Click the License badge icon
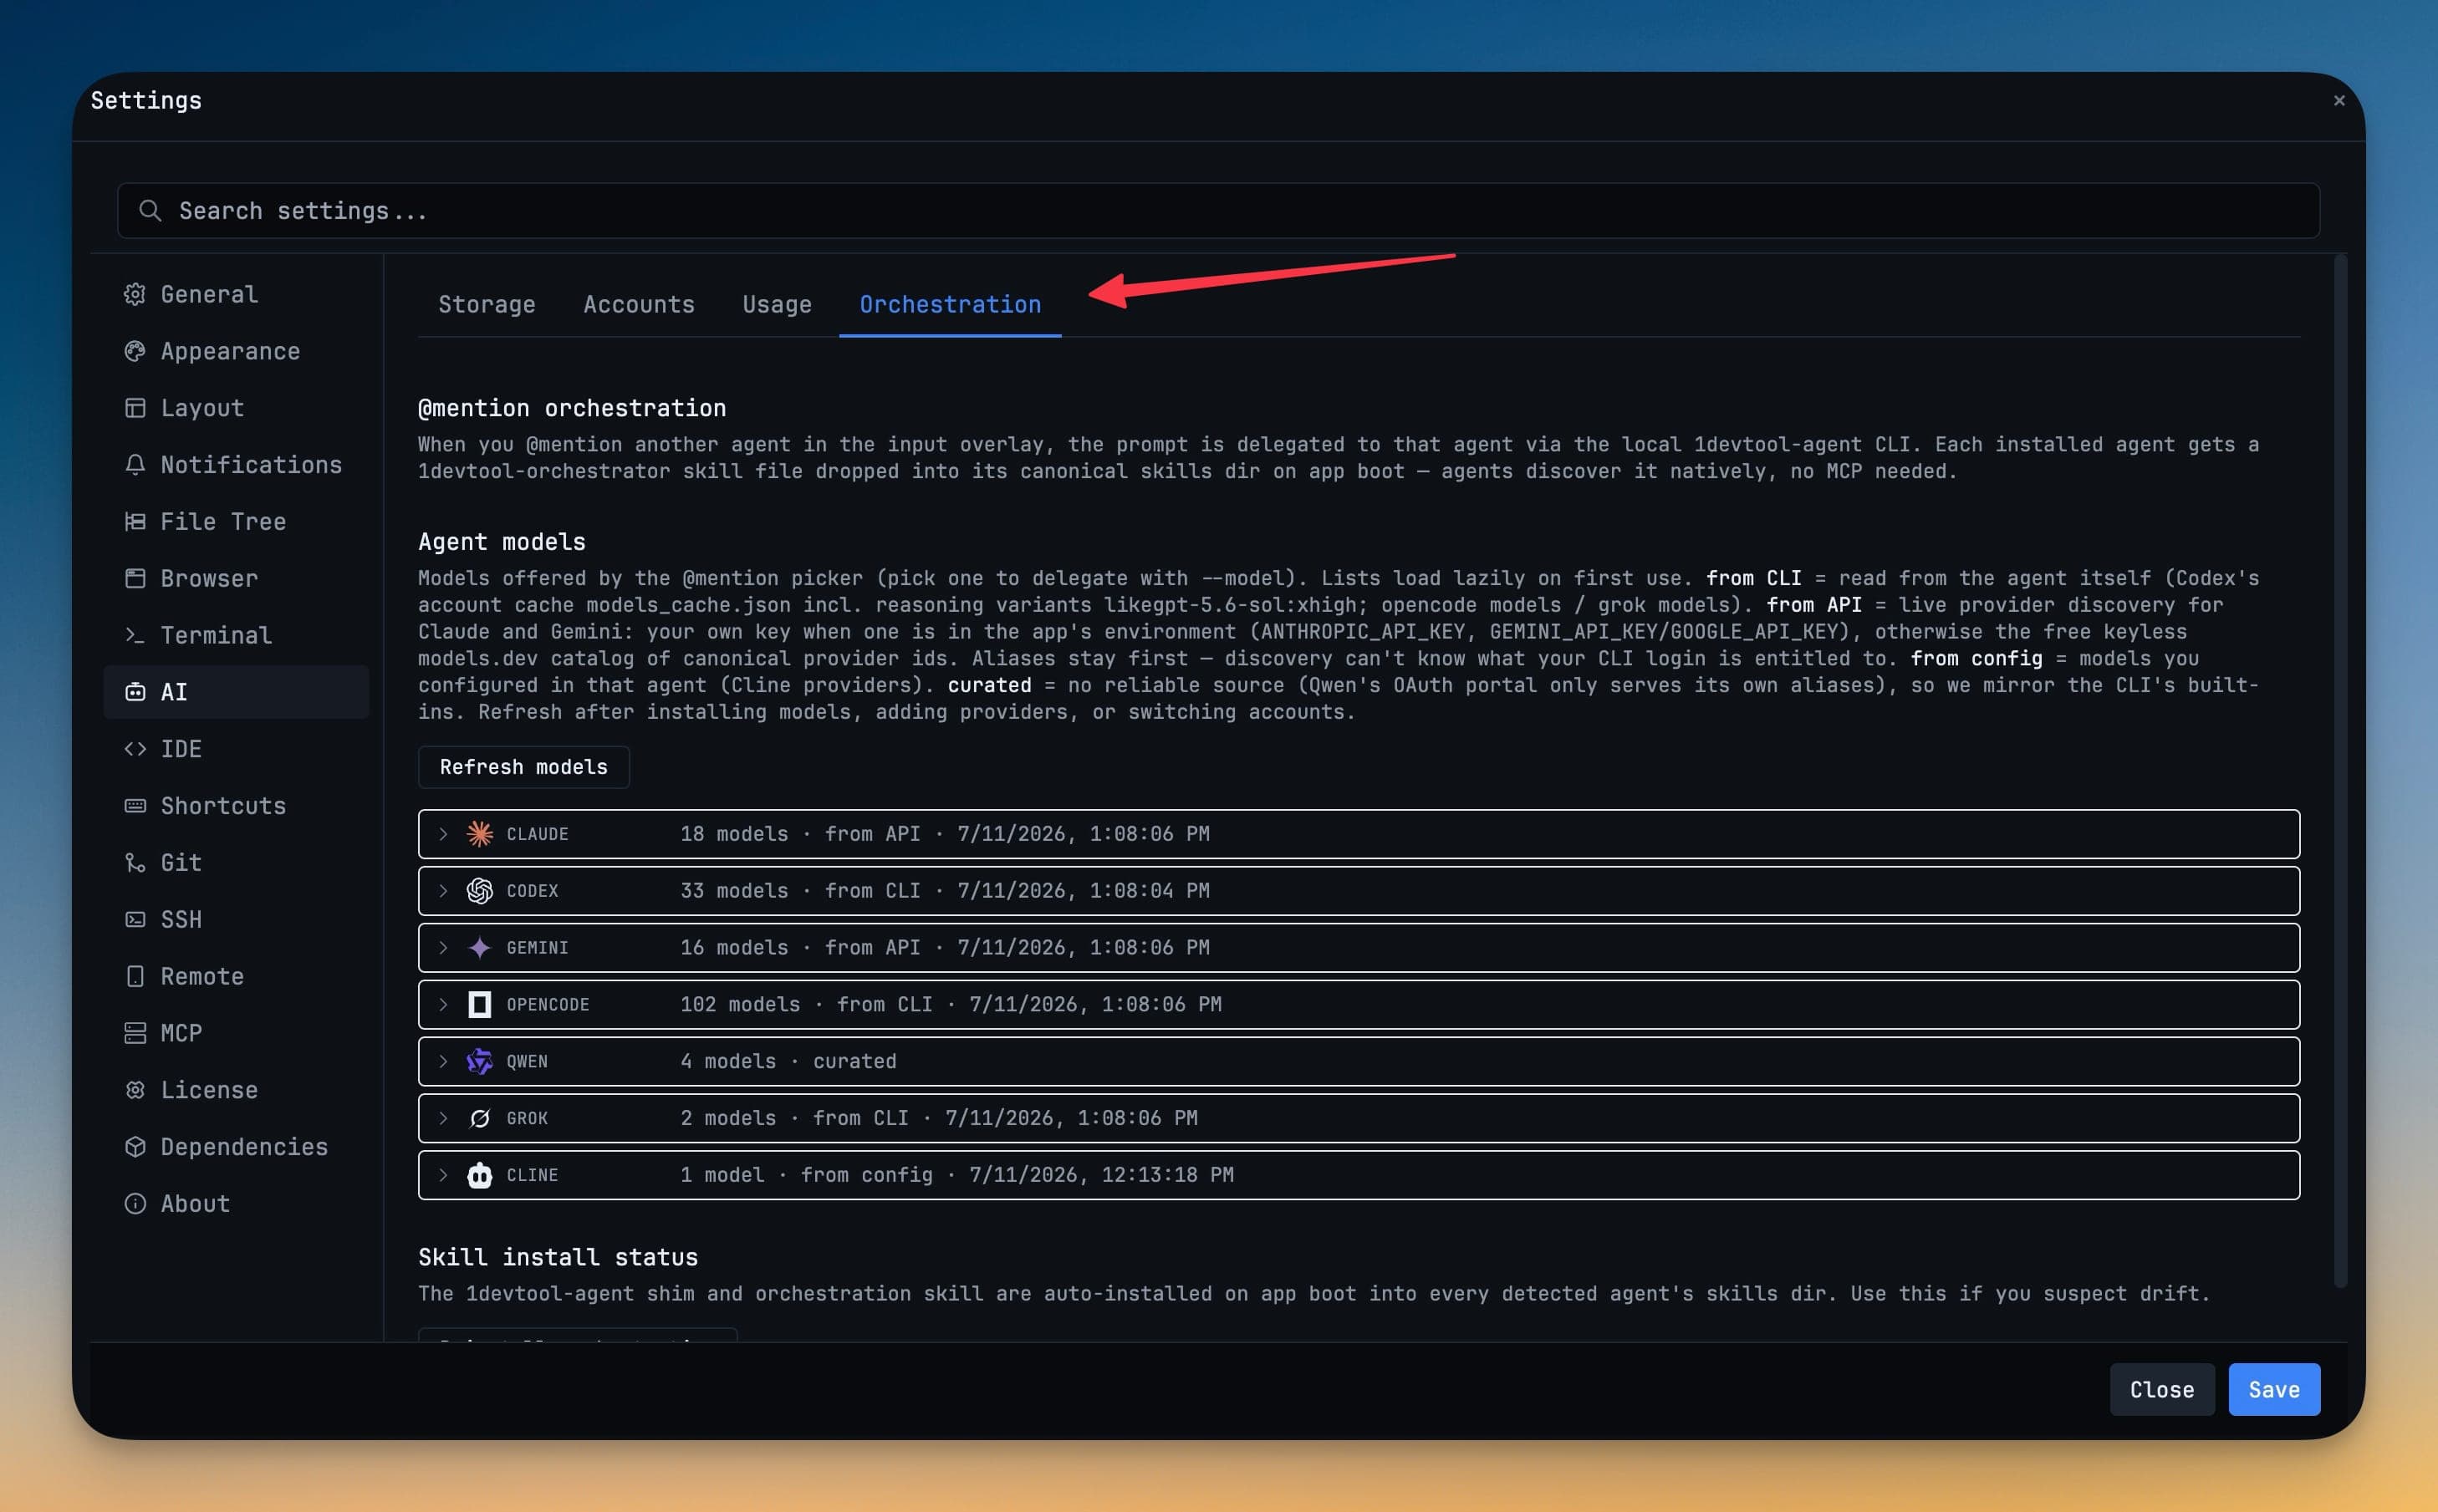The width and height of the screenshot is (2438, 1512). tap(135, 1090)
